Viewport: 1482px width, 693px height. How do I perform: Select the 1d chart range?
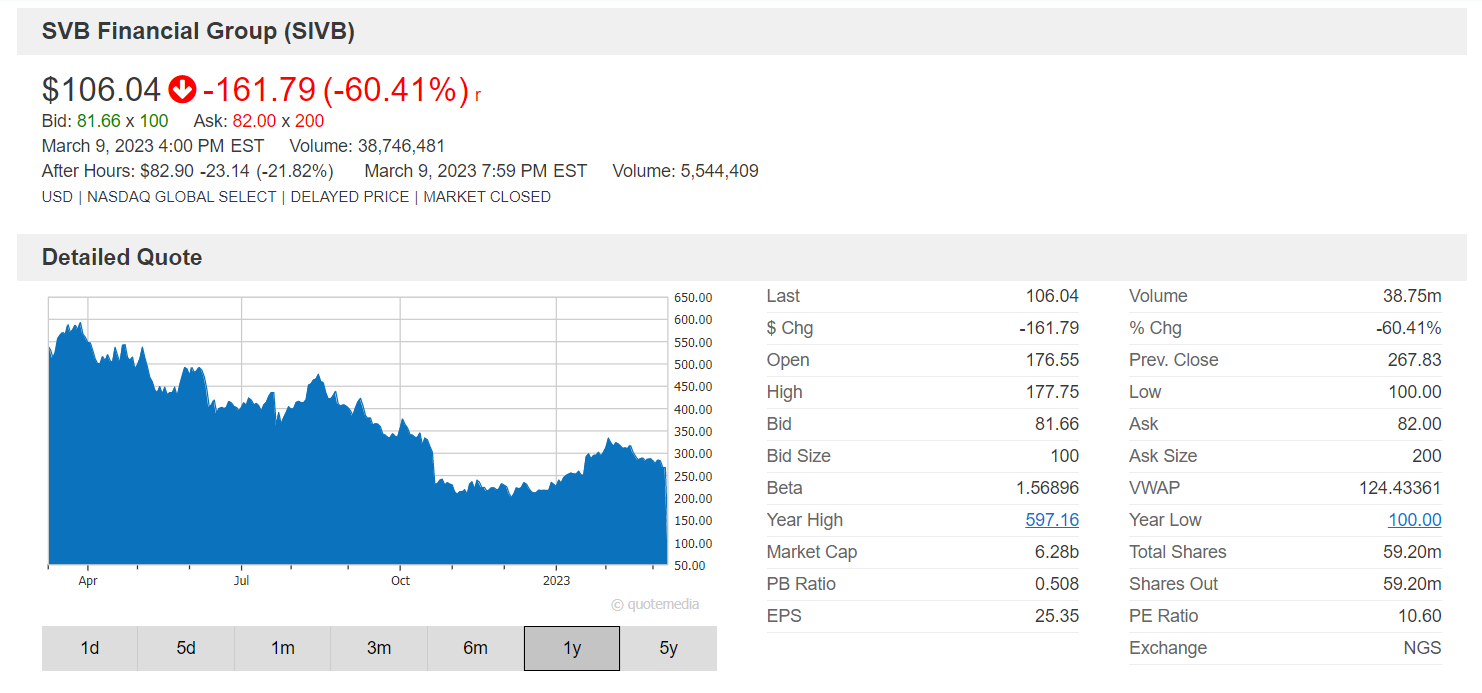pos(90,648)
